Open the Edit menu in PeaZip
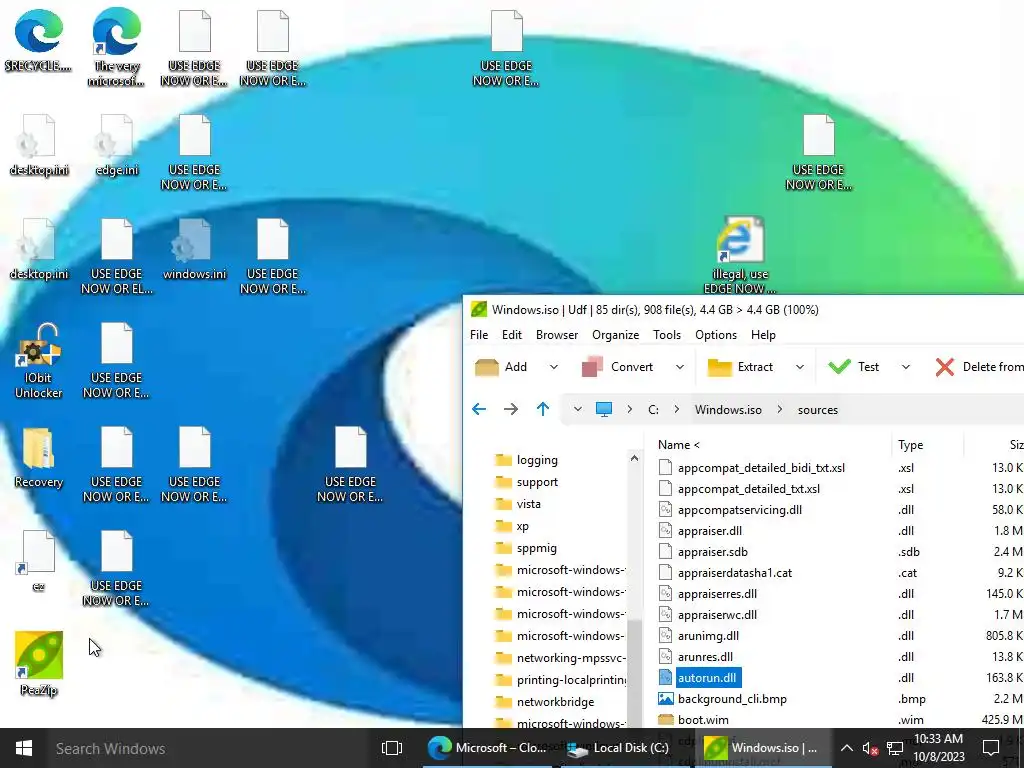 (511, 335)
